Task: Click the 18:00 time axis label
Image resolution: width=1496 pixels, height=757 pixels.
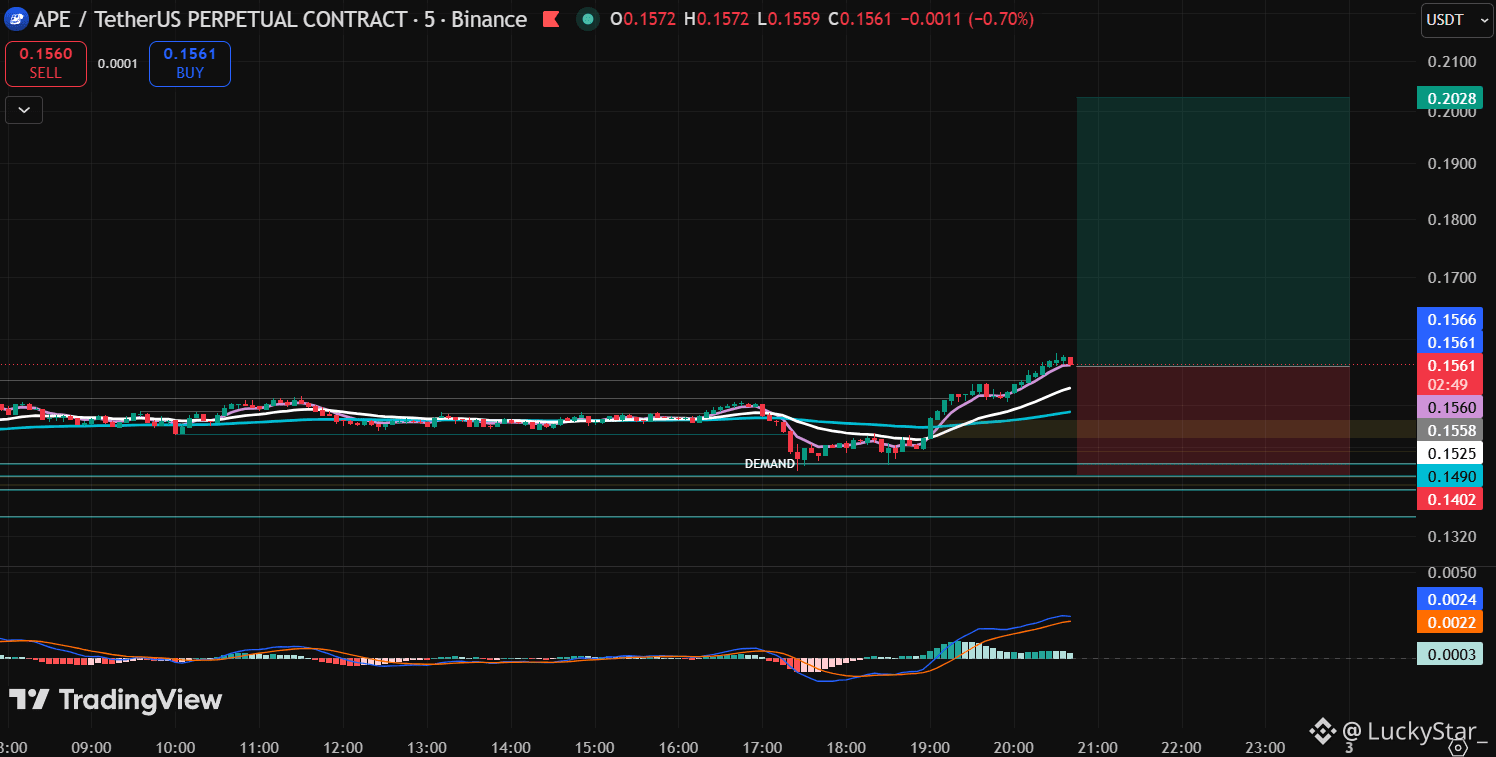Action: coord(847,747)
